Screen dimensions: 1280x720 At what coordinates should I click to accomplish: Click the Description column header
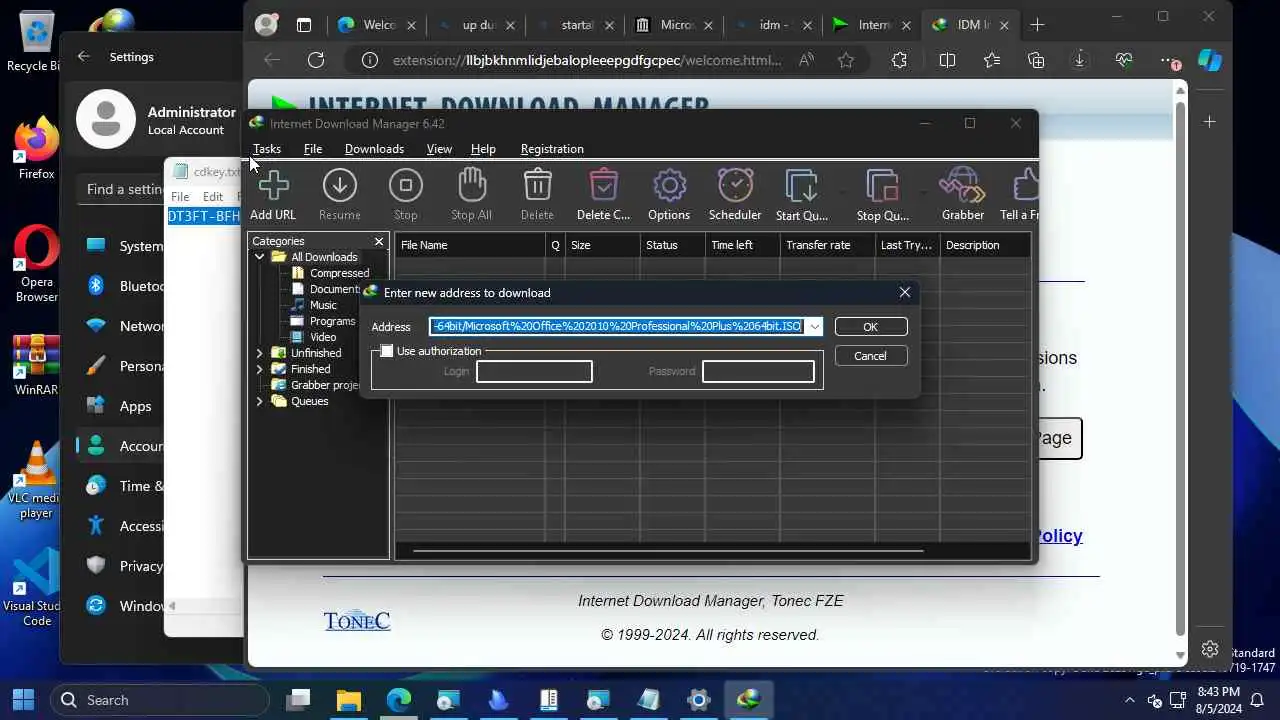[x=985, y=245]
